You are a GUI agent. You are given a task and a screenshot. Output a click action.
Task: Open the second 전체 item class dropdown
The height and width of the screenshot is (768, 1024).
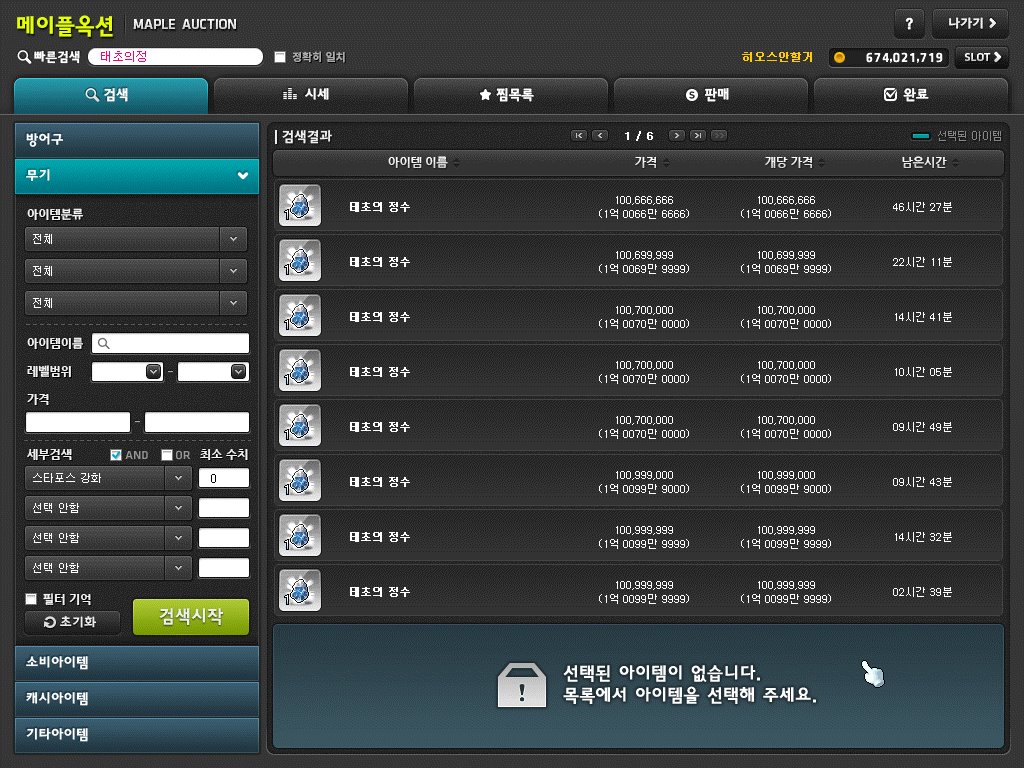pos(136,271)
